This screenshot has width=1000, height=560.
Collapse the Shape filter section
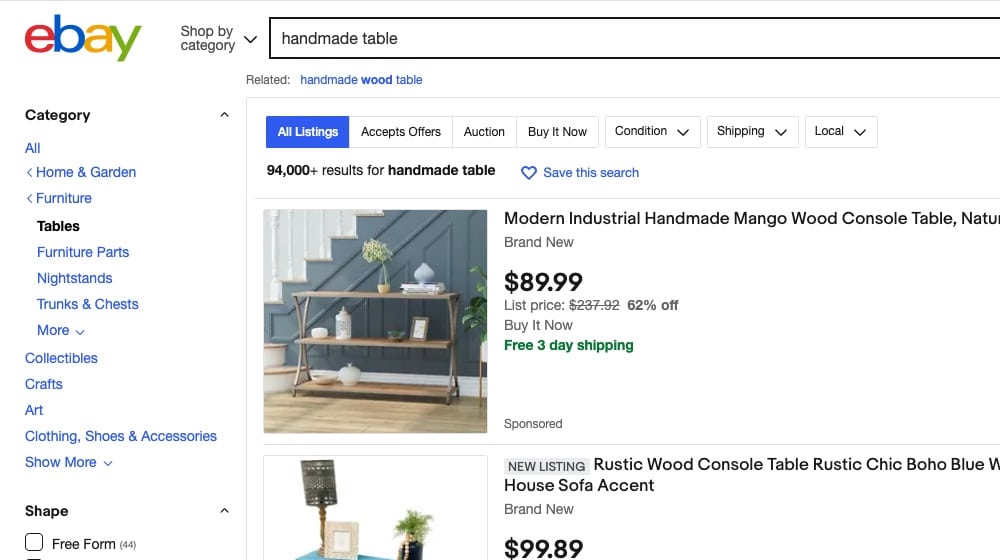pyautogui.click(x=224, y=511)
